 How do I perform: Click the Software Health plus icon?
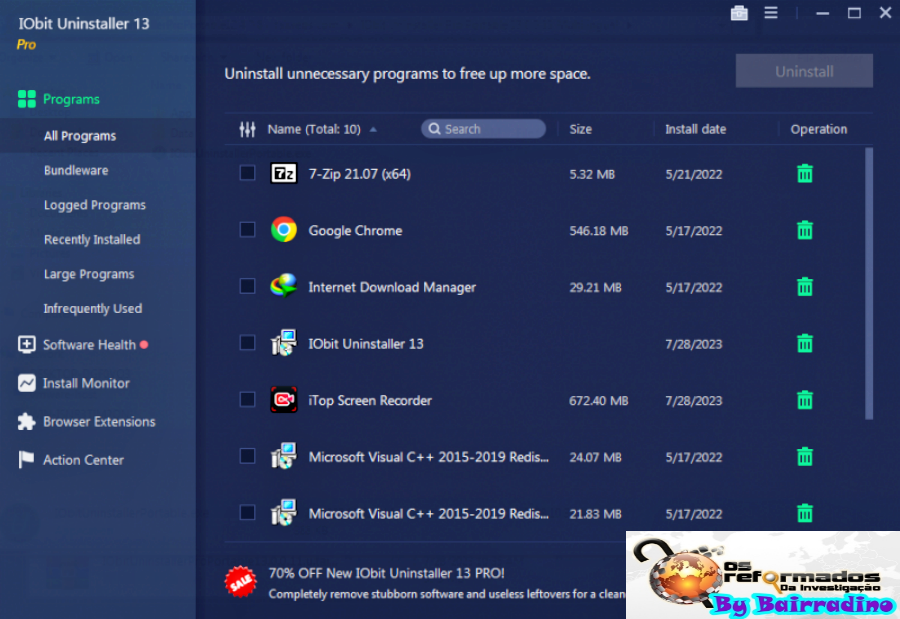tap(26, 345)
